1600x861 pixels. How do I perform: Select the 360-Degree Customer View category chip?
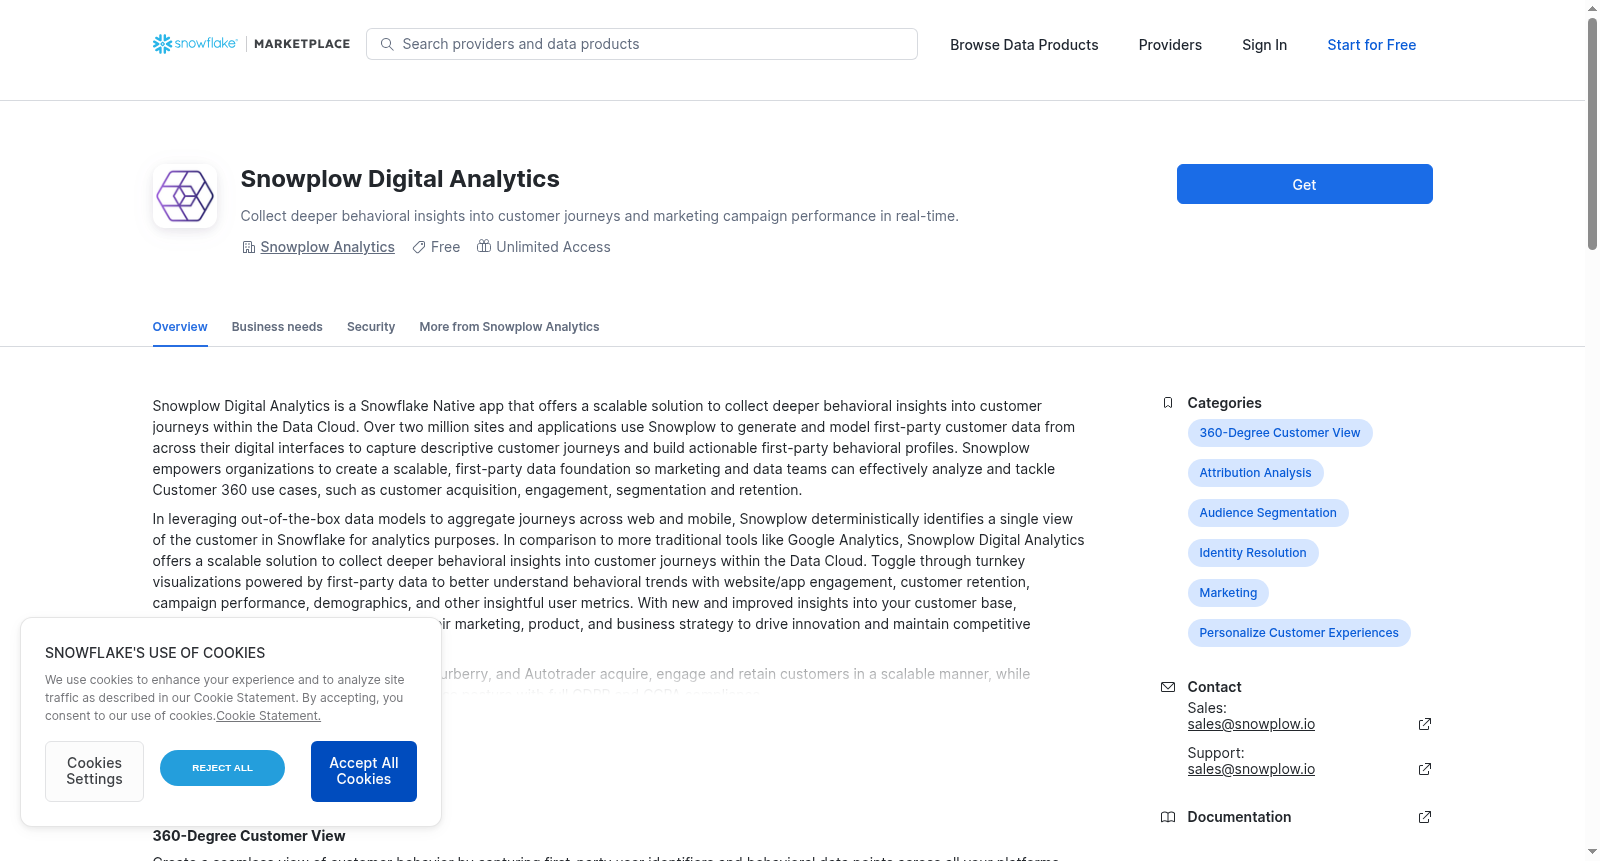click(1280, 433)
